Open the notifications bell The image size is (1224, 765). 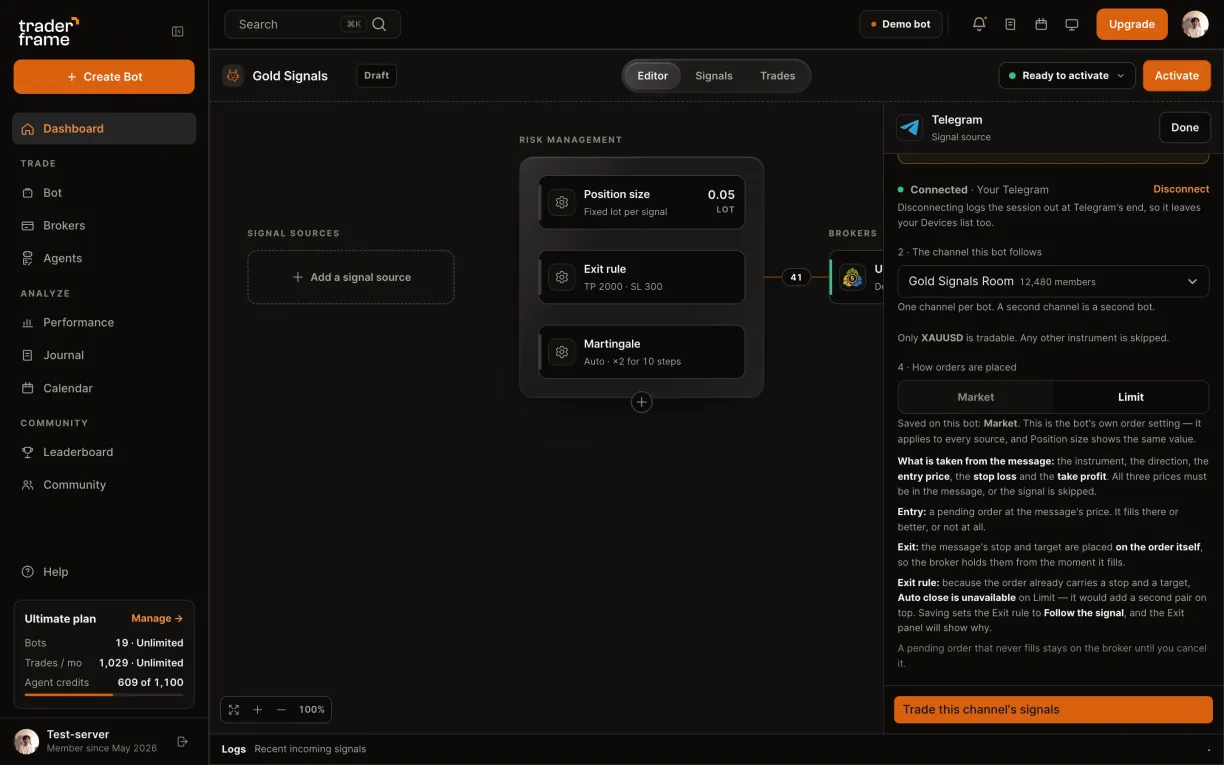(x=979, y=24)
